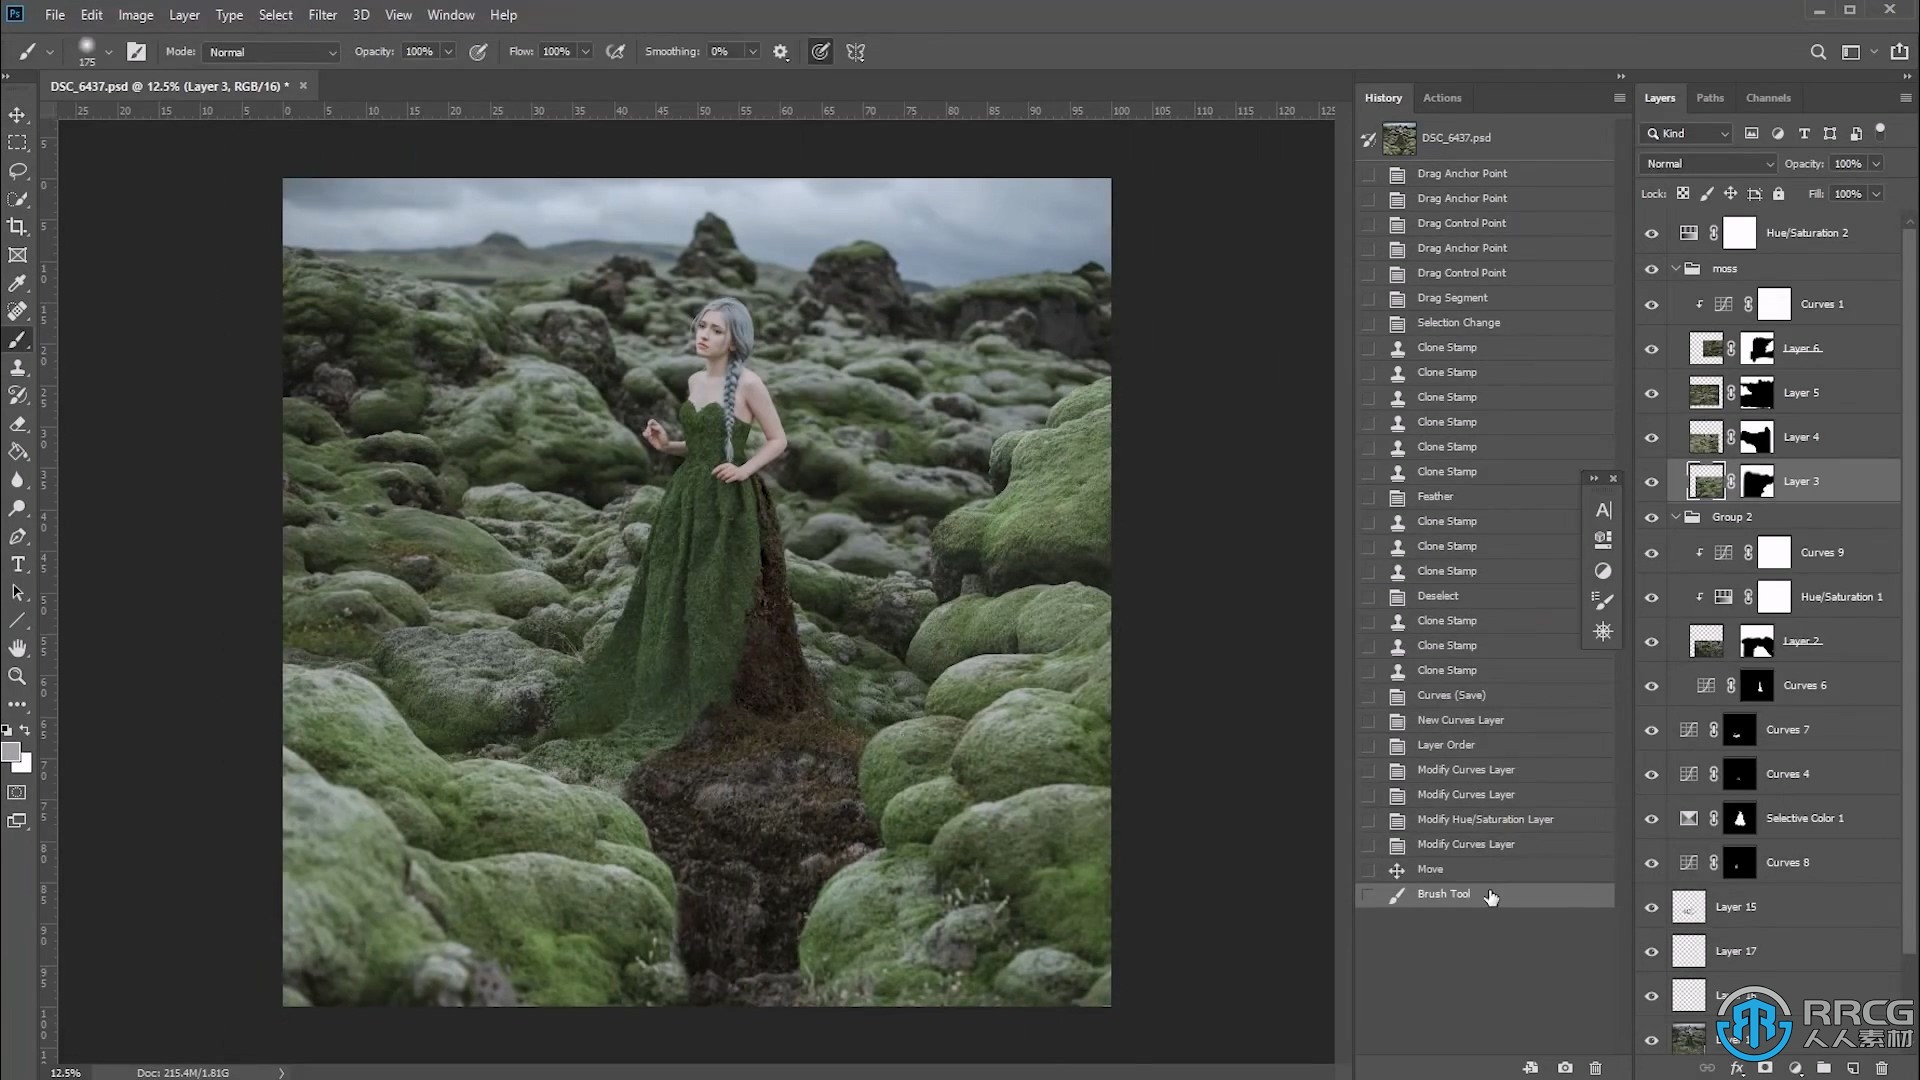Select the Move tool
Screen dimensions: 1920x1080
(x=17, y=115)
